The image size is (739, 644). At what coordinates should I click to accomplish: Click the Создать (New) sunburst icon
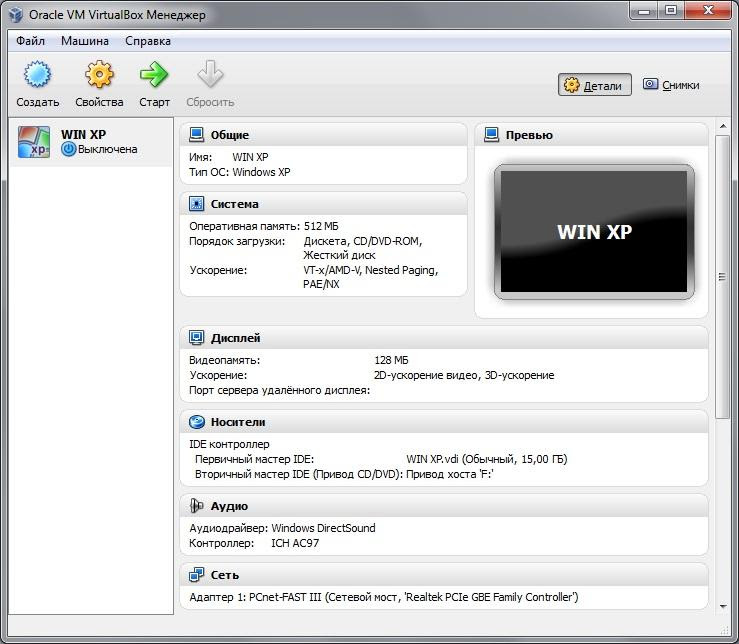(x=37, y=74)
